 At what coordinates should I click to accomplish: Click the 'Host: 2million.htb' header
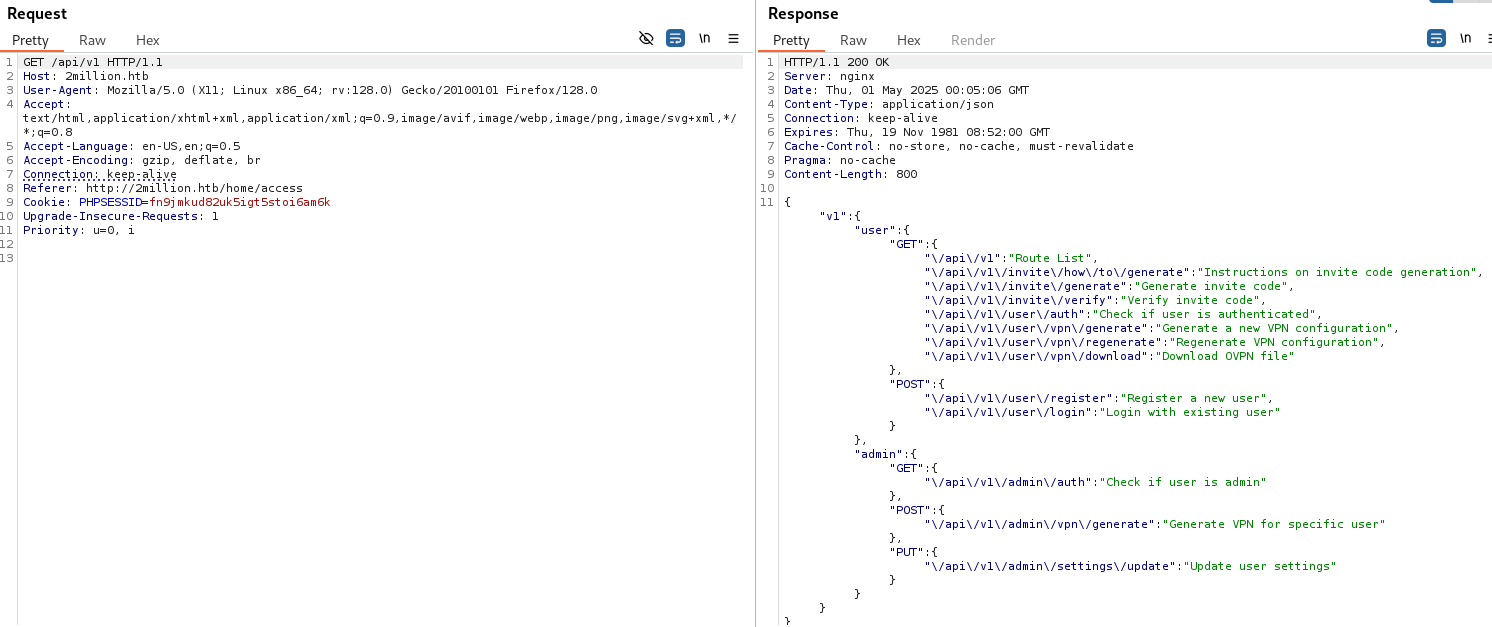tap(86, 76)
